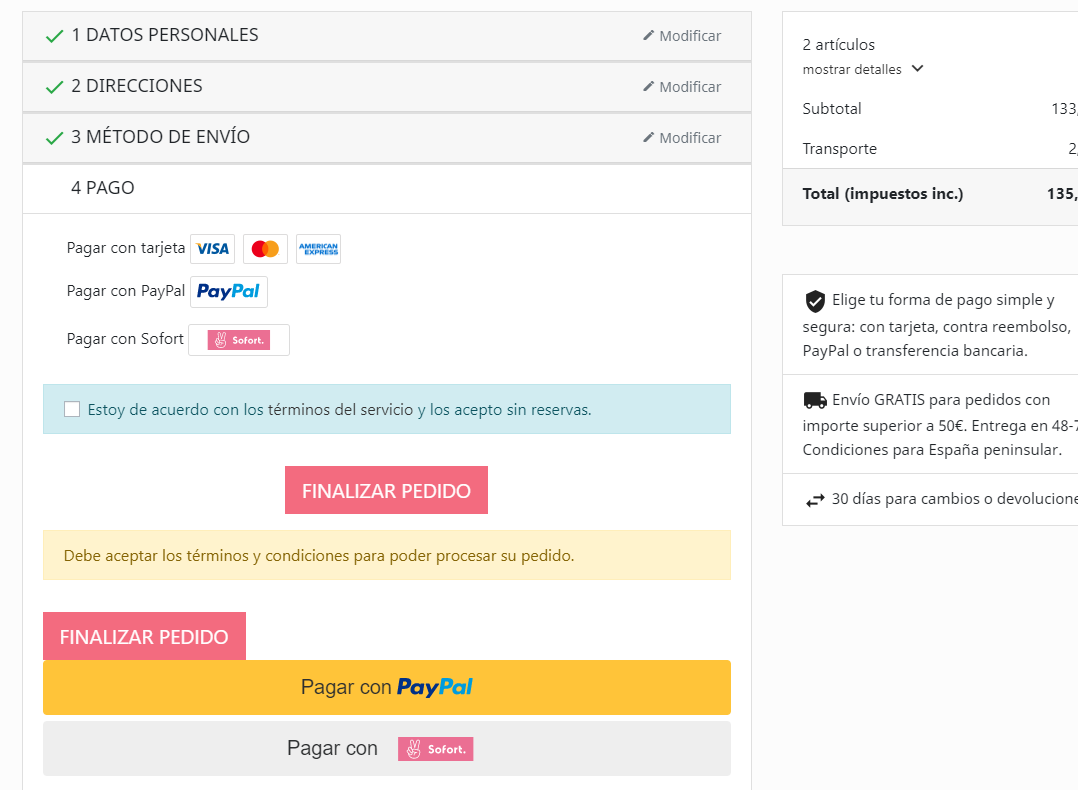Expand mostrar detalles chevron
This screenshot has width=1078, height=790.
pos(918,68)
